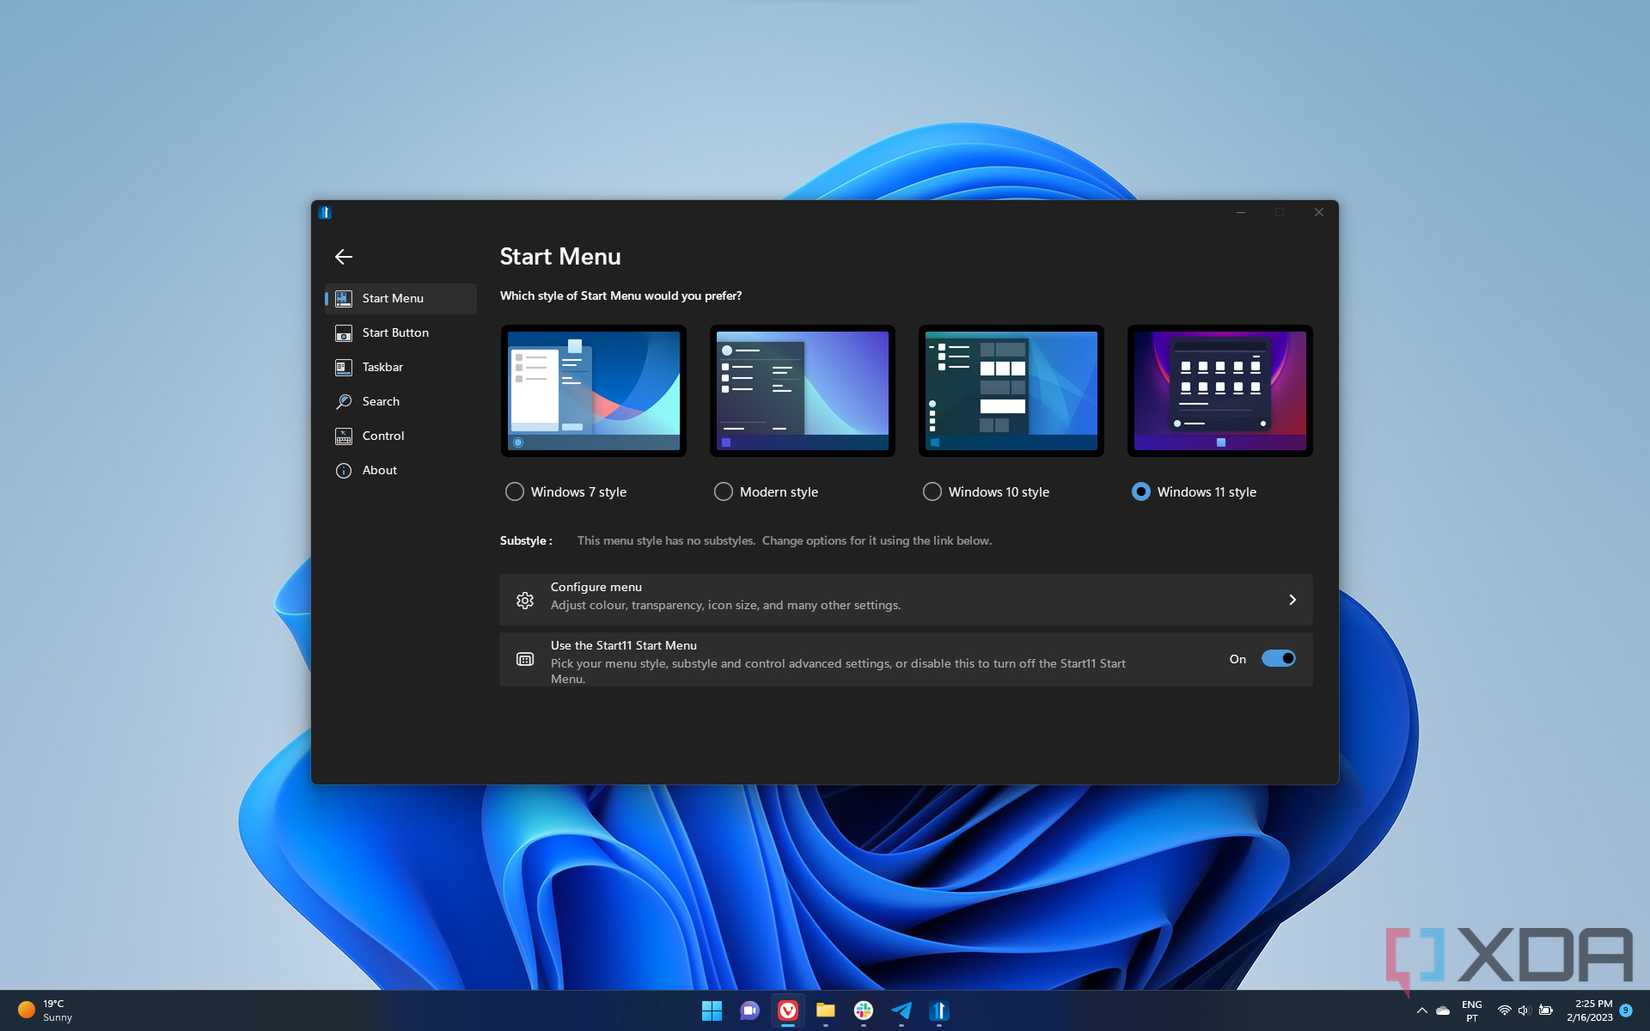Image resolution: width=1650 pixels, height=1031 pixels.
Task: Open the Control settings section
Action: (x=382, y=435)
